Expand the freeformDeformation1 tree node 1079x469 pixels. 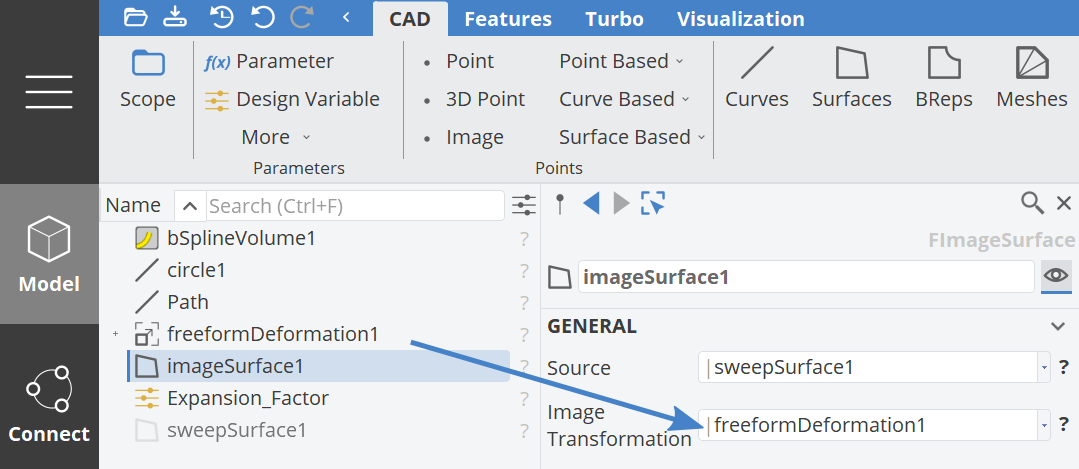(x=116, y=335)
